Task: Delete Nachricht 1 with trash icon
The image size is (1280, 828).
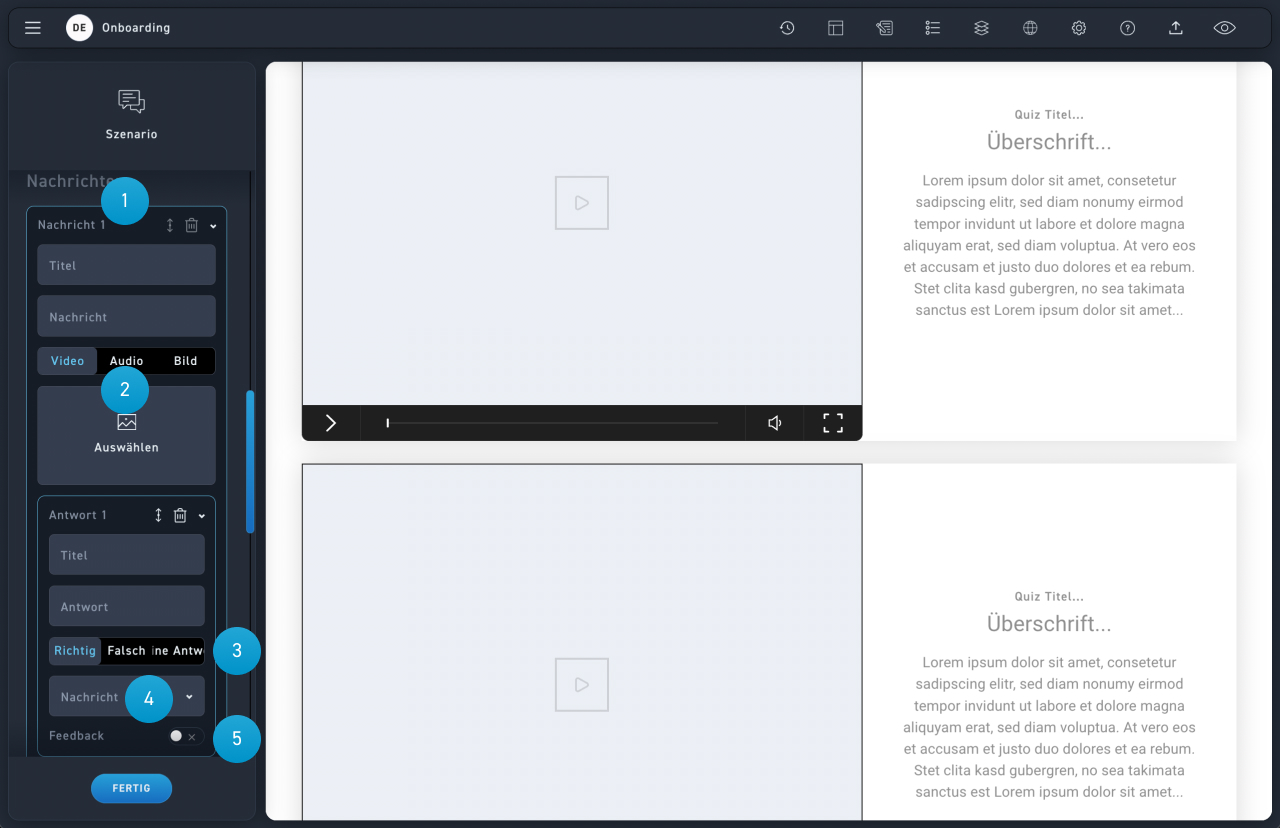Action: coord(192,225)
